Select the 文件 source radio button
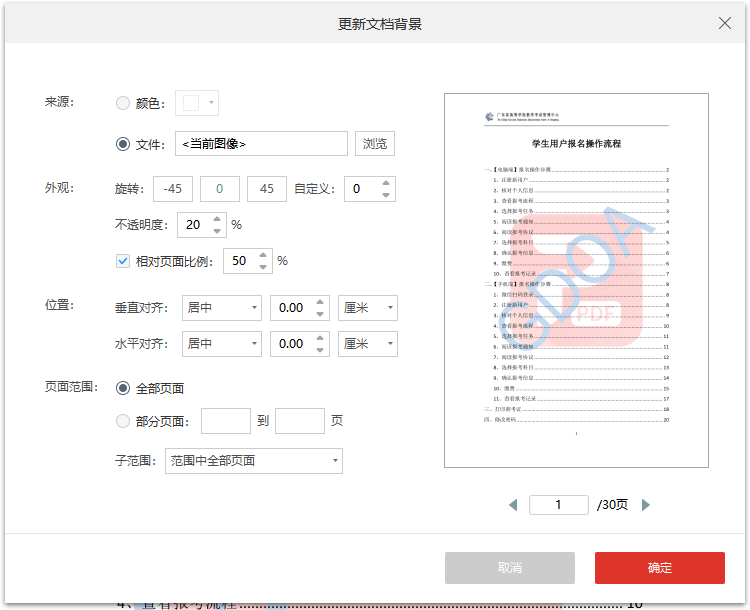The height and width of the screenshot is (610, 750). [123, 144]
